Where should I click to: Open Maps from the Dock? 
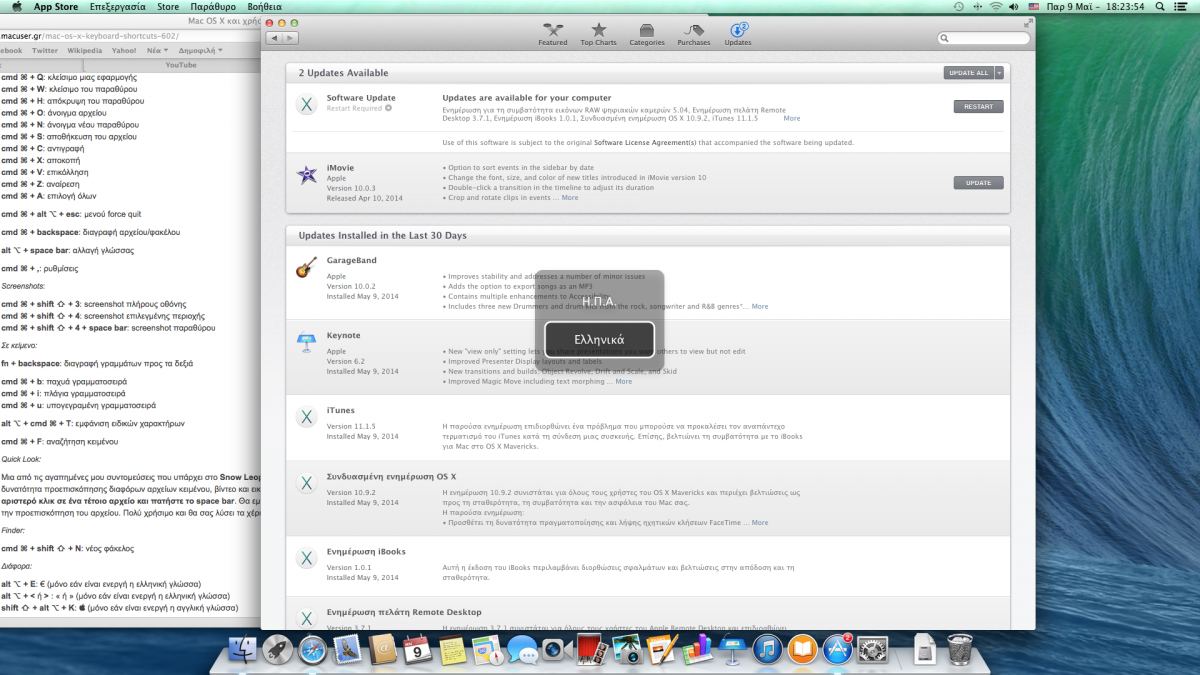pyautogui.click(x=487, y=651)
